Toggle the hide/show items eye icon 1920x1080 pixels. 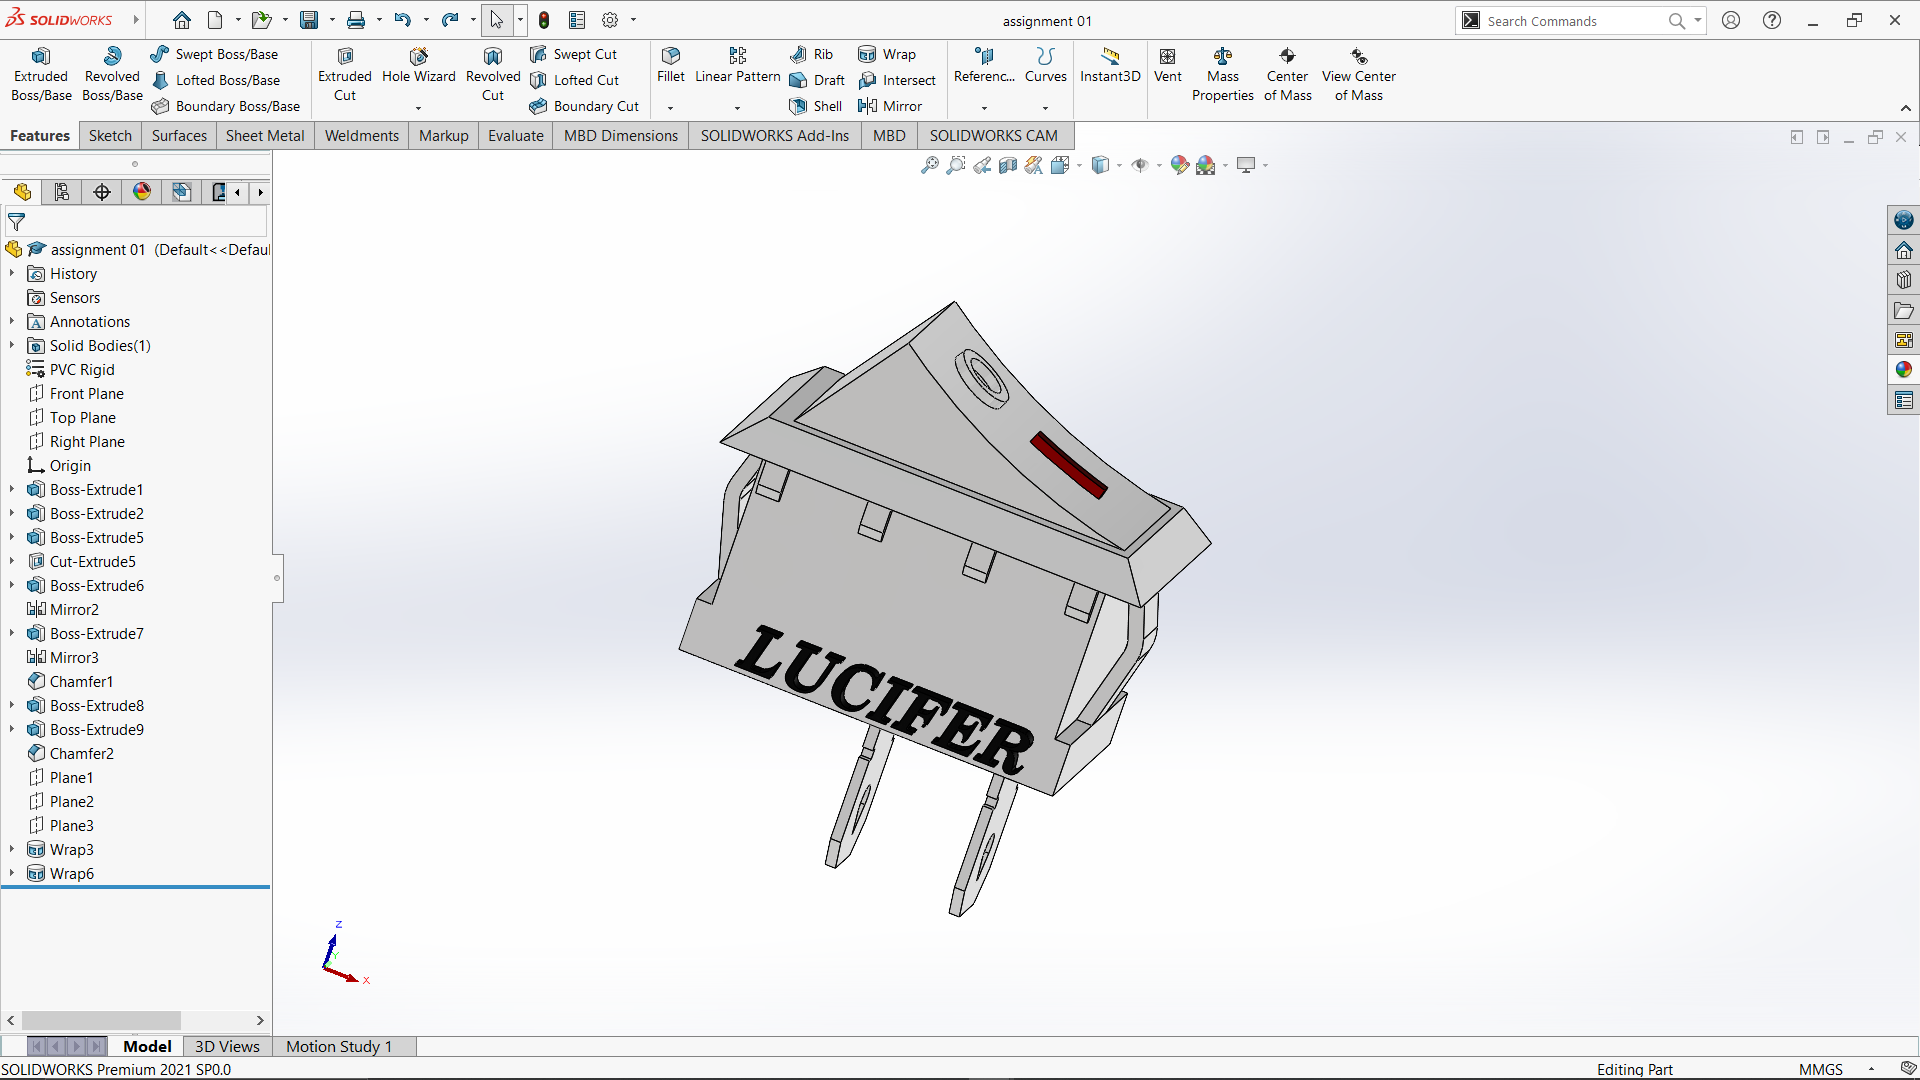(x=1140, y=165)
